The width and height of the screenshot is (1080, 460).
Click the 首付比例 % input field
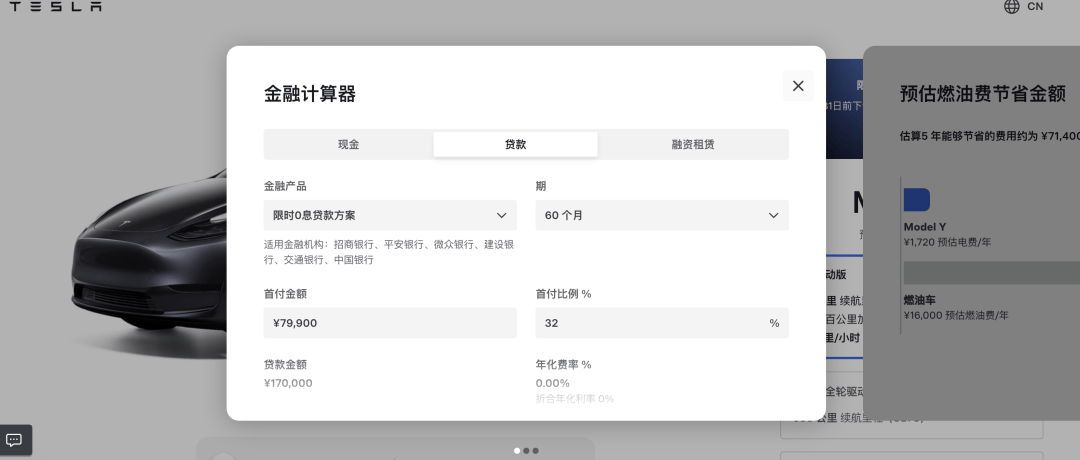[x=662, y=323]
